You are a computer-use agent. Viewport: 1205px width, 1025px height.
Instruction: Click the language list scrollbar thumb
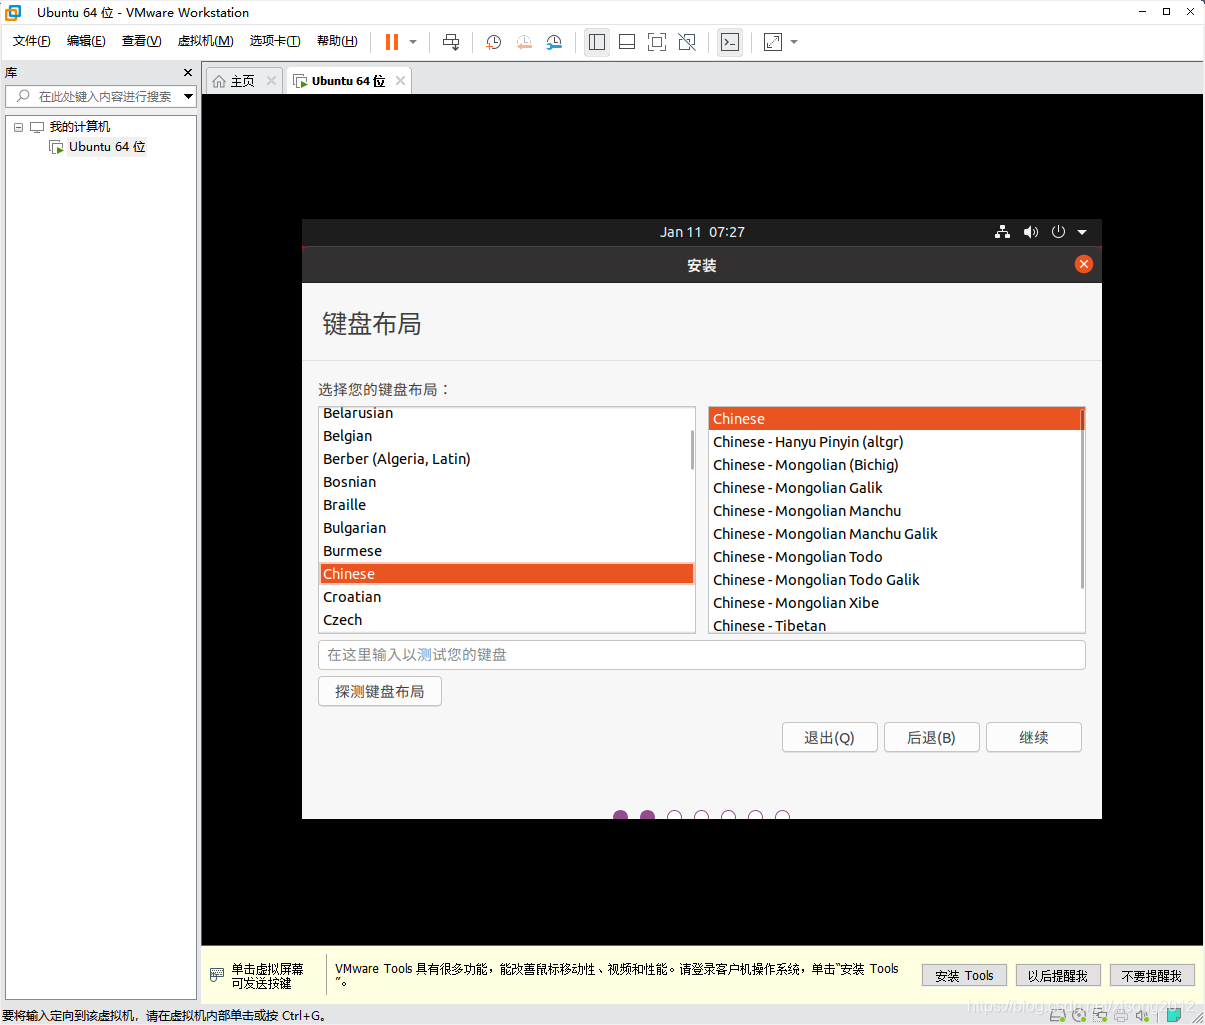tap(692, 450)
